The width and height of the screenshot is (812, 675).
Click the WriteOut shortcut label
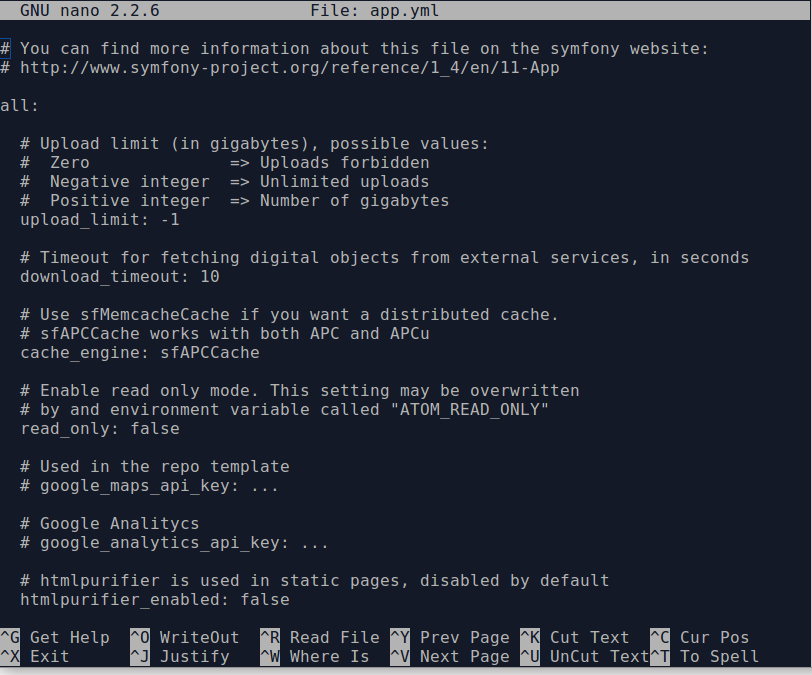point(199,637)
